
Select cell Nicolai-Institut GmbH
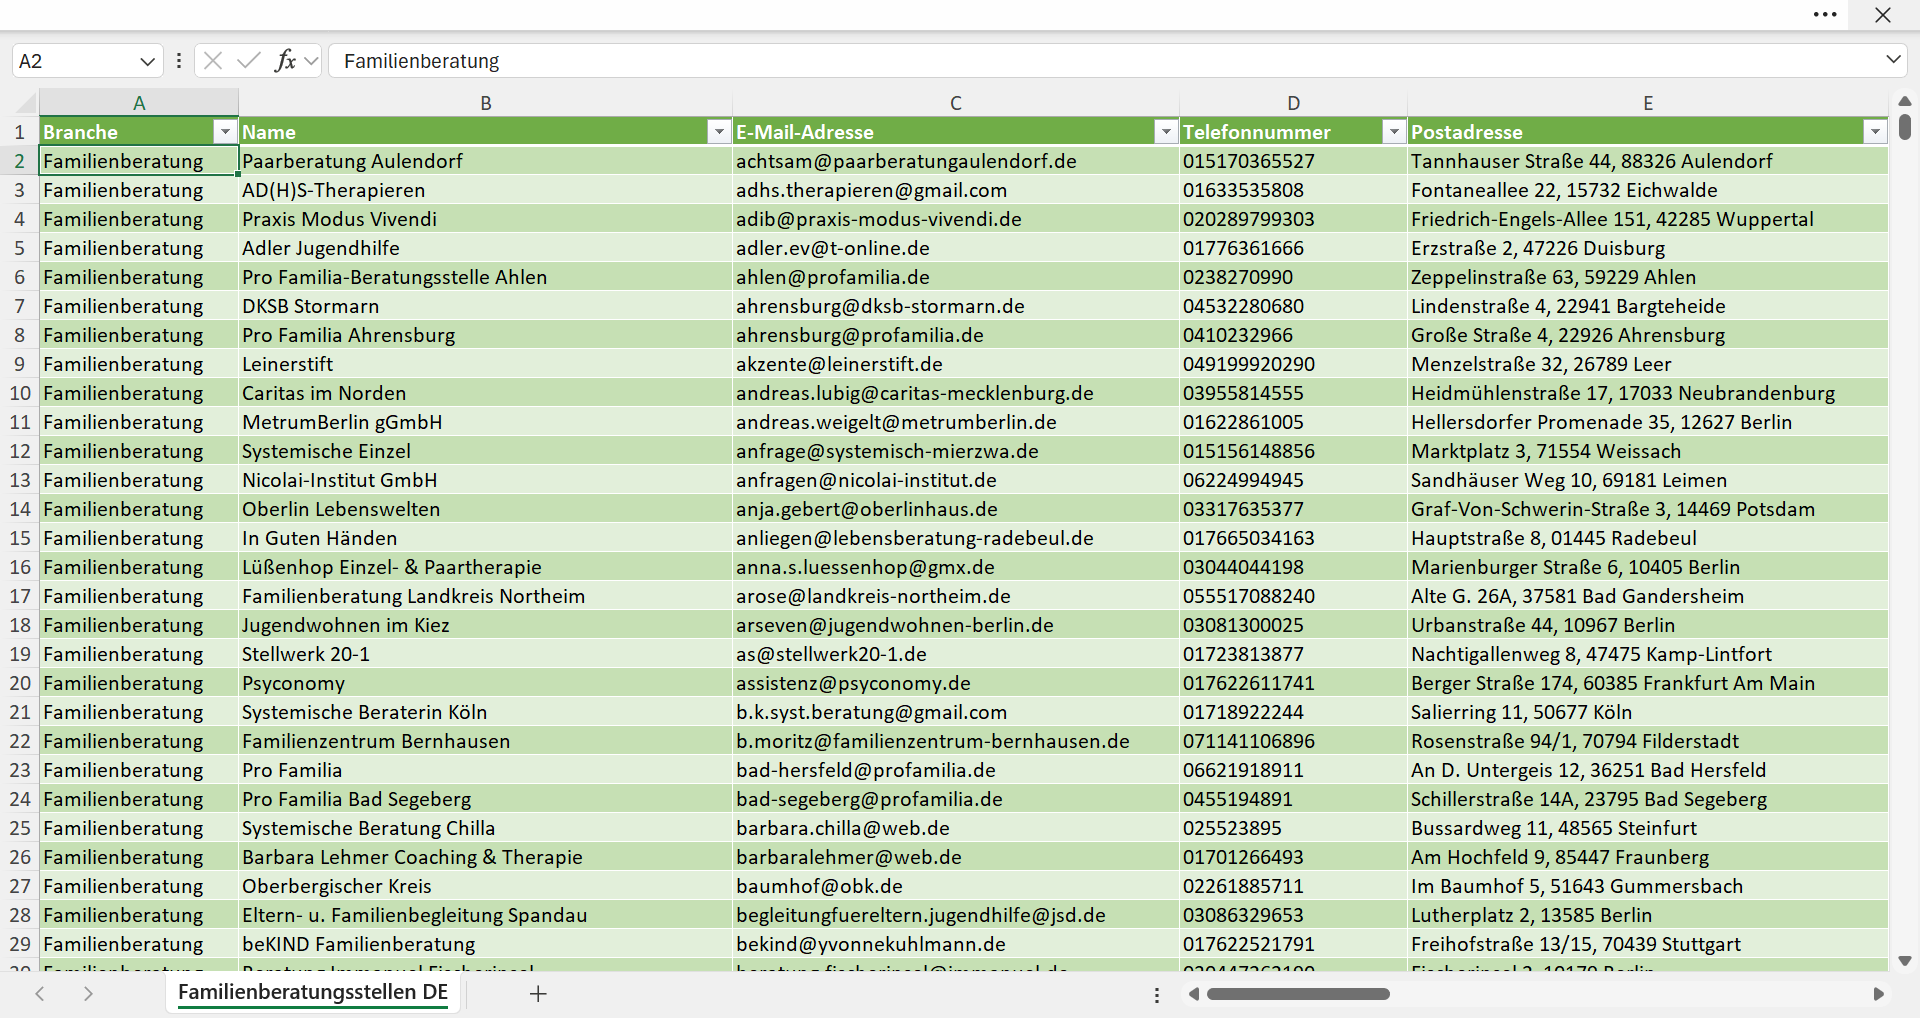pos(486,480)
